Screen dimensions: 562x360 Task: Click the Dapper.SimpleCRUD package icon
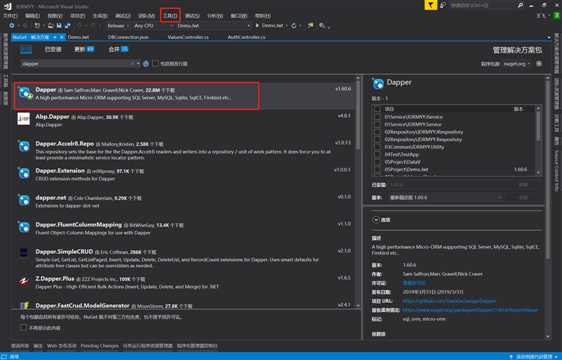click(x=24, y=253)
